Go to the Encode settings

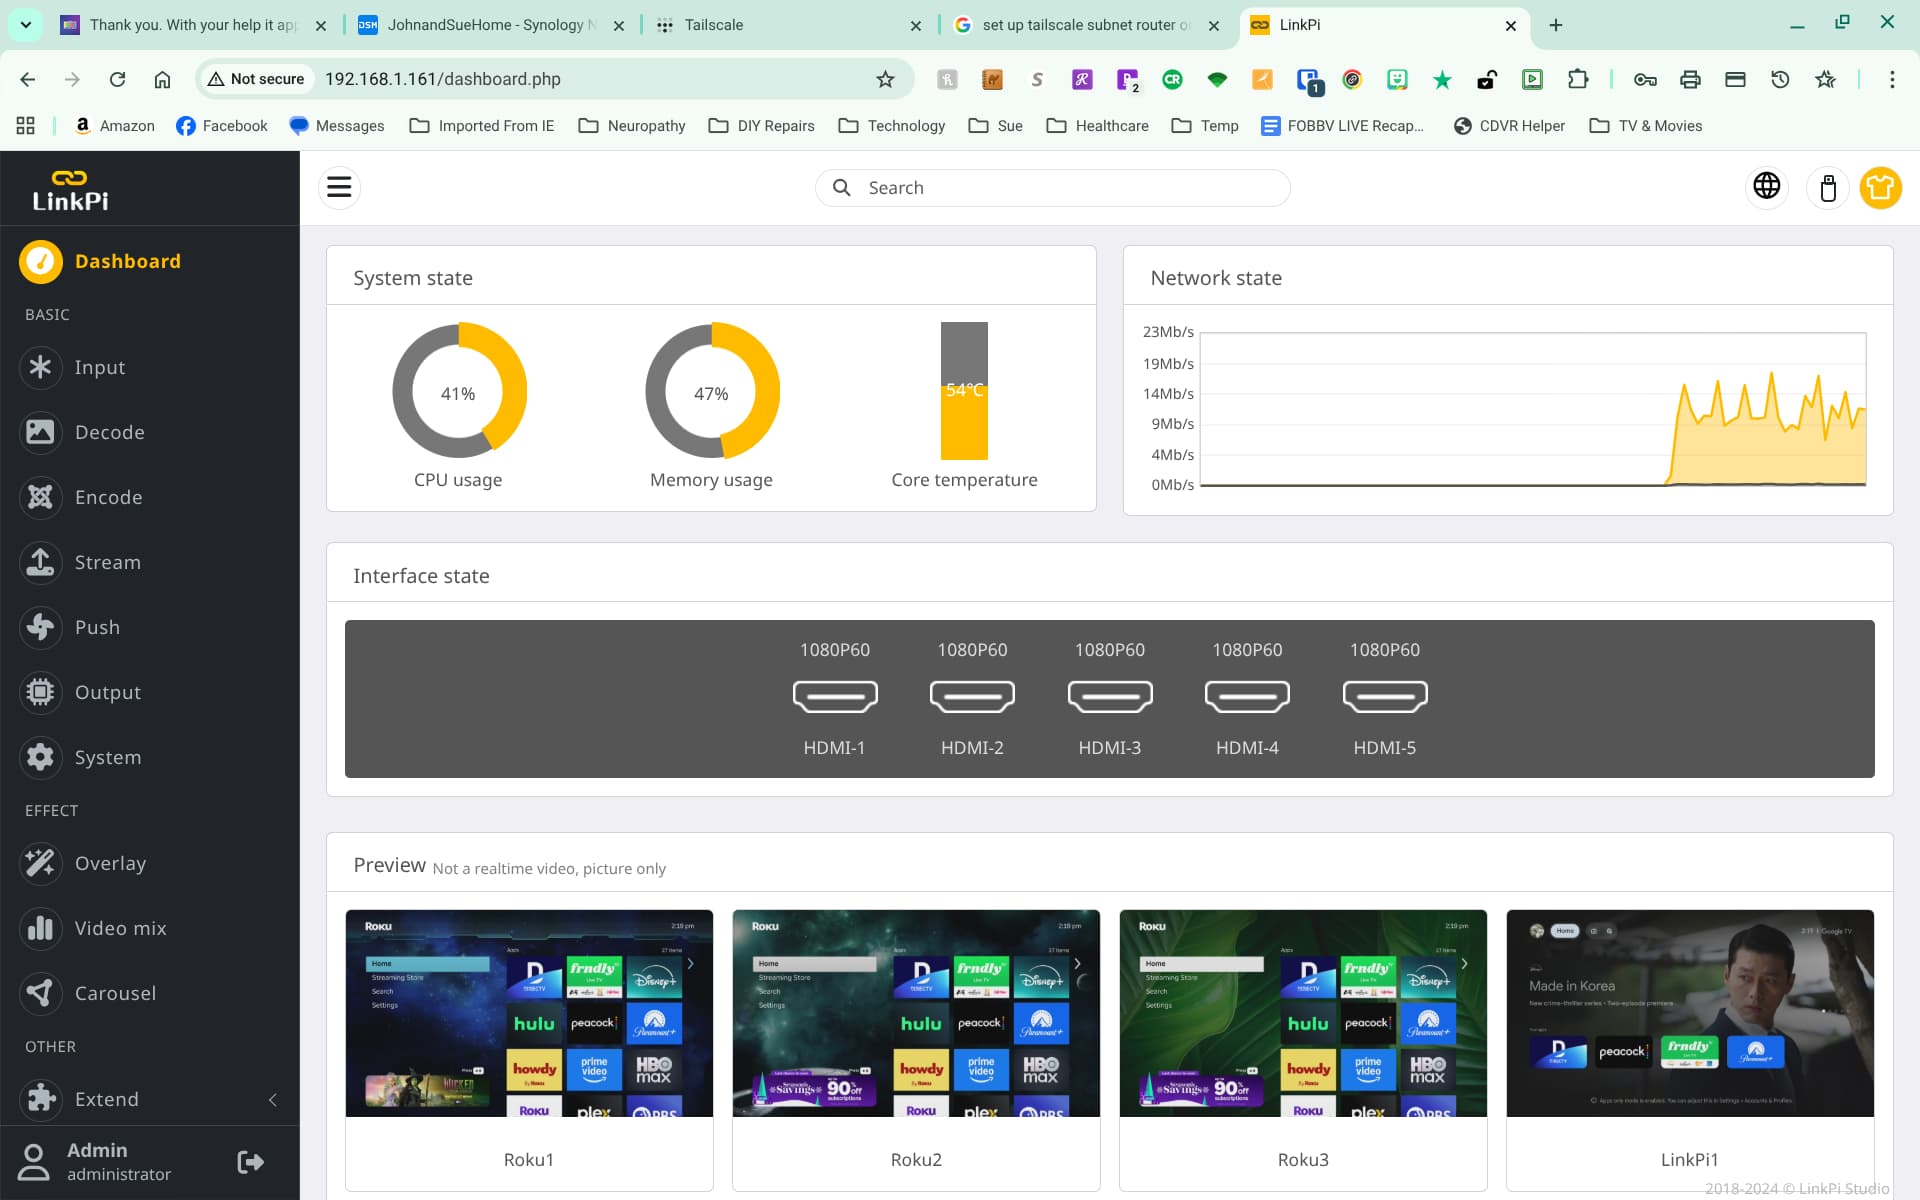pyautogui.click(x=108, y=497)
